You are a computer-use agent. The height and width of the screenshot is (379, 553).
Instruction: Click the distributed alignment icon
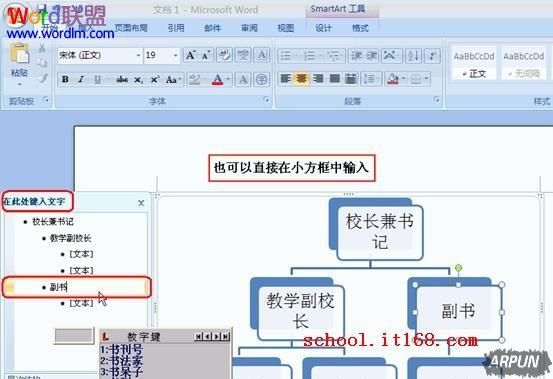351,78
